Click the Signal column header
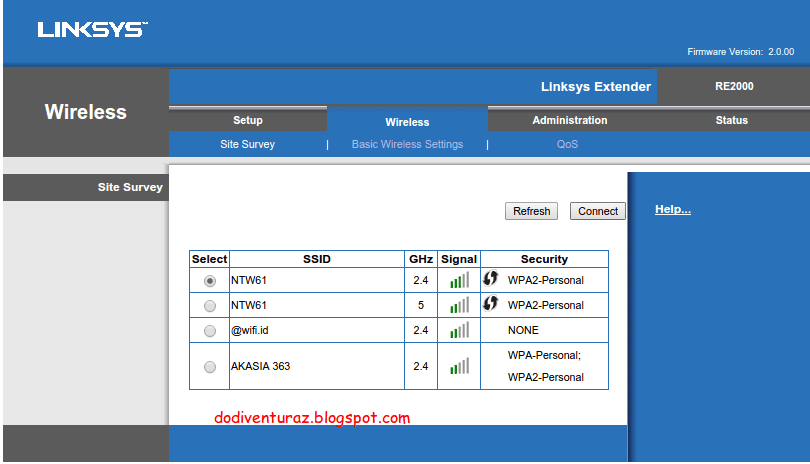Viewport: 810px width, 464px height. tap(459, 259)
